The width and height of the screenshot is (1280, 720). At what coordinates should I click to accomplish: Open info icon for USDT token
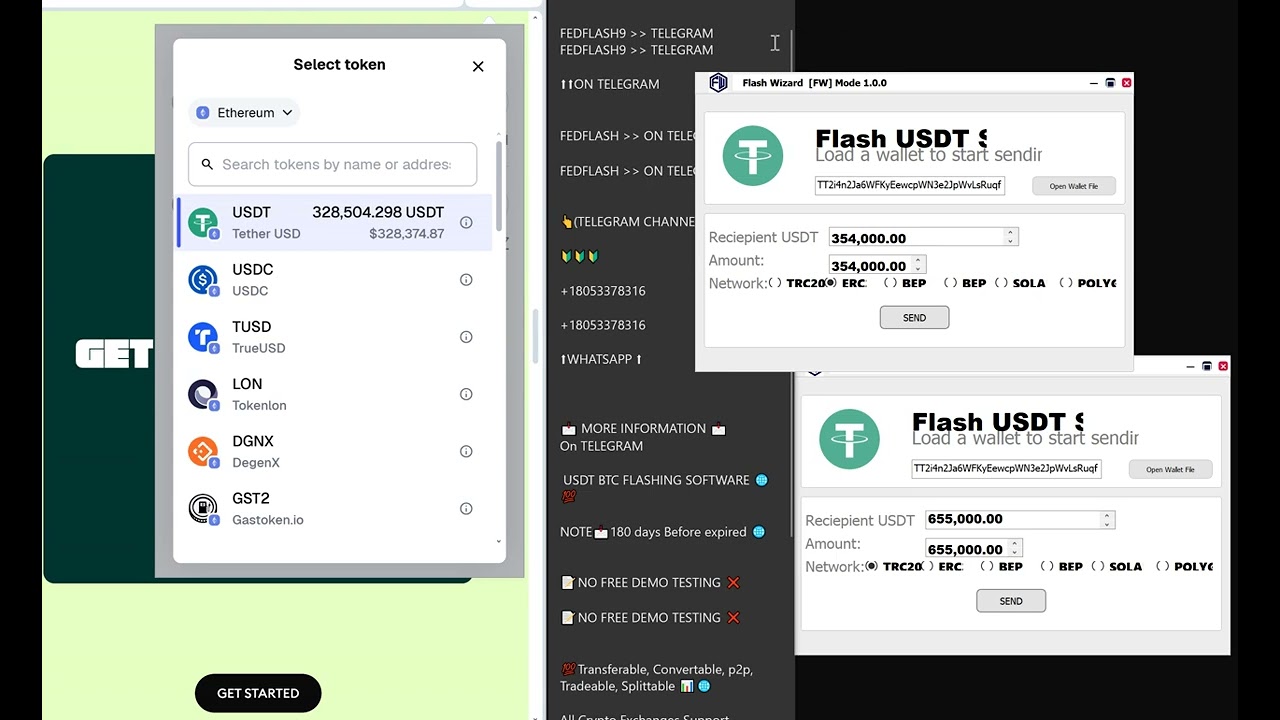click(466, 223)
